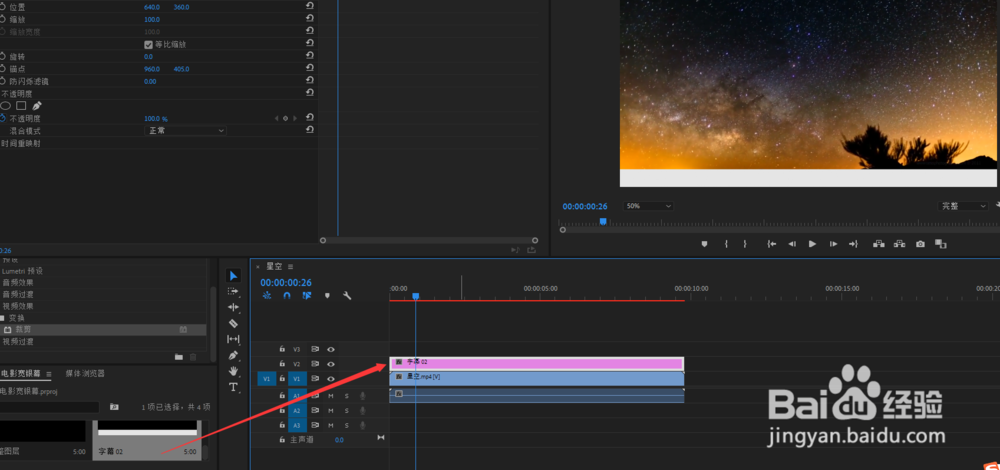1000x470 pixels.
Task: Toggle stopwatch animation for 不透明度
Action: click(x=3, y=118)
